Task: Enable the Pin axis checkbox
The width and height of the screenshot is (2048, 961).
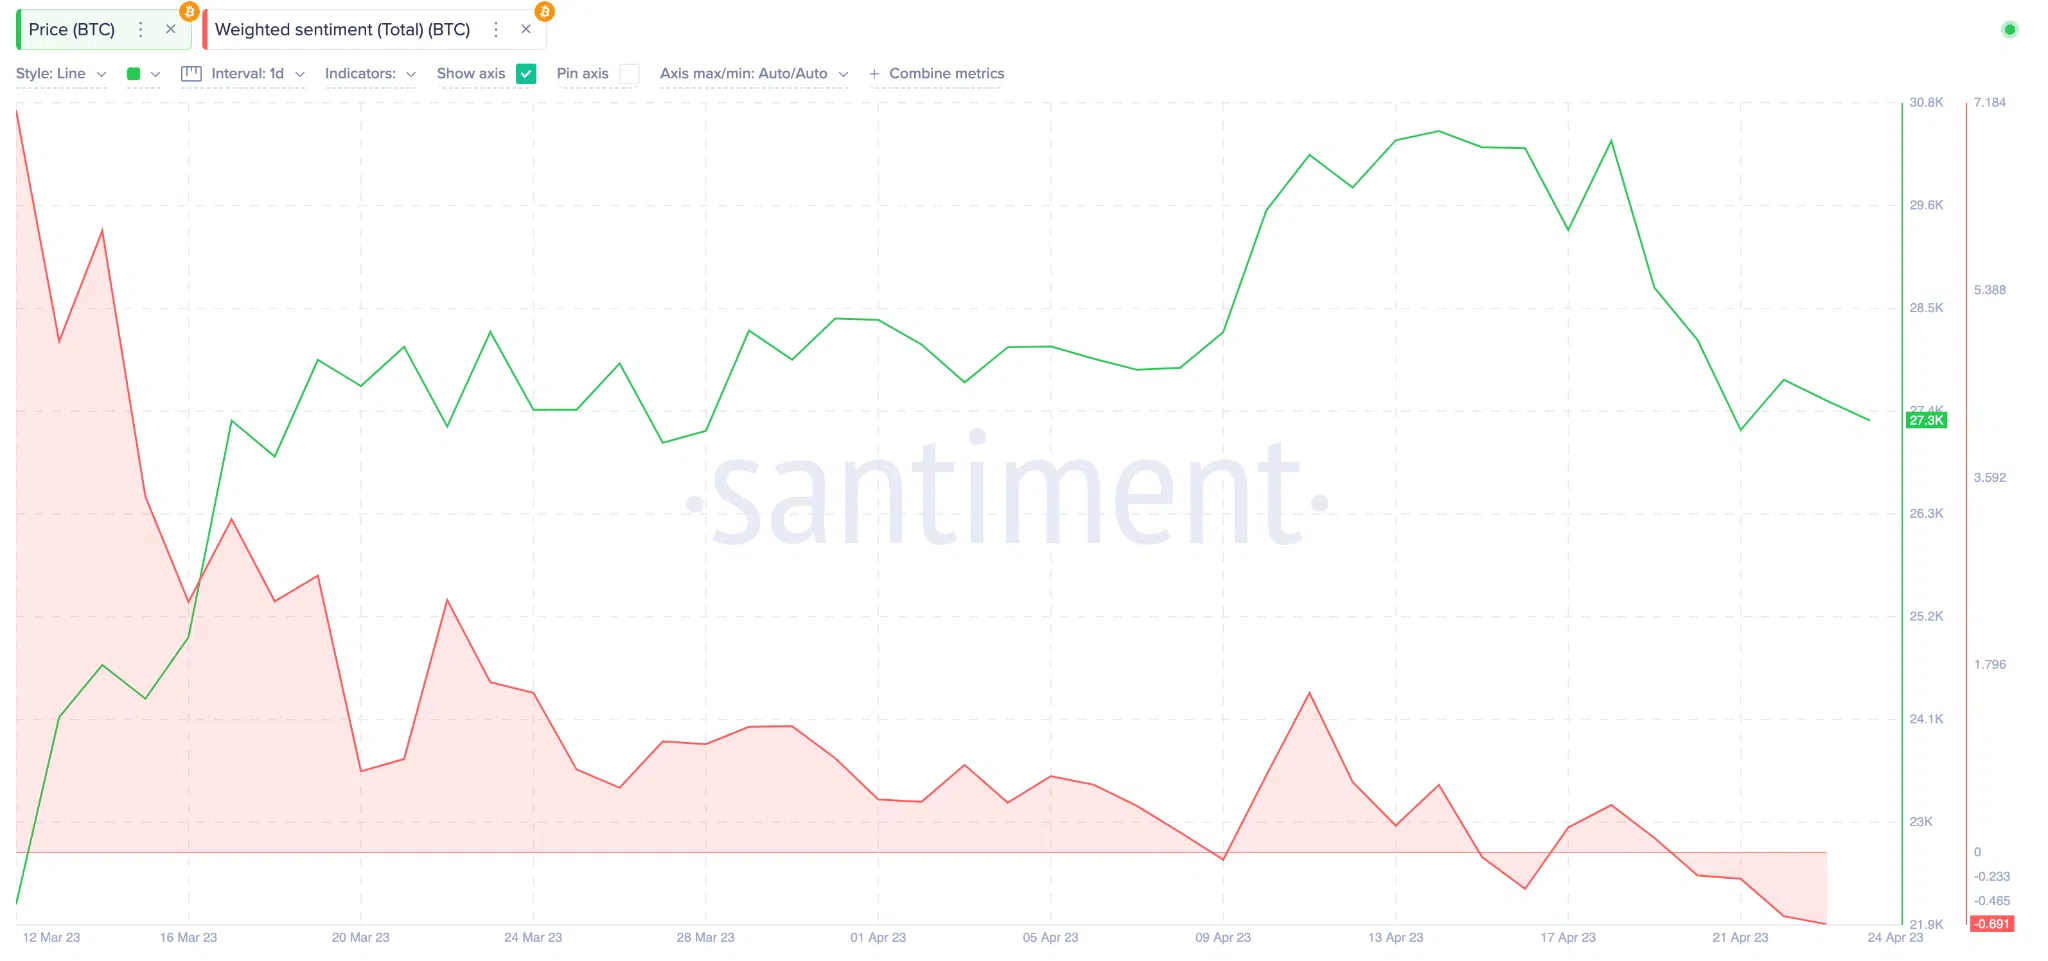Action: pos(629,74)
